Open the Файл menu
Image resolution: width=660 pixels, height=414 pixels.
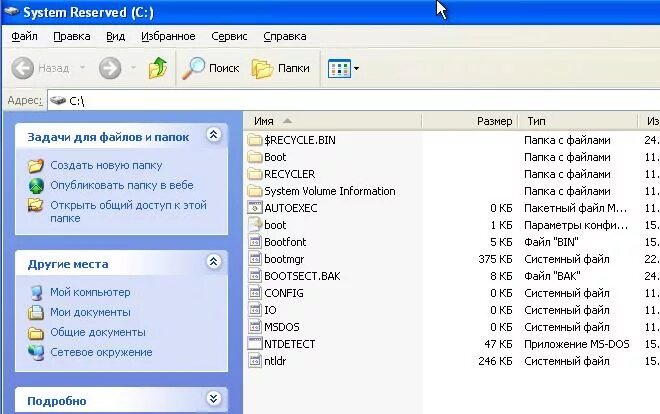tap(24, 36)
